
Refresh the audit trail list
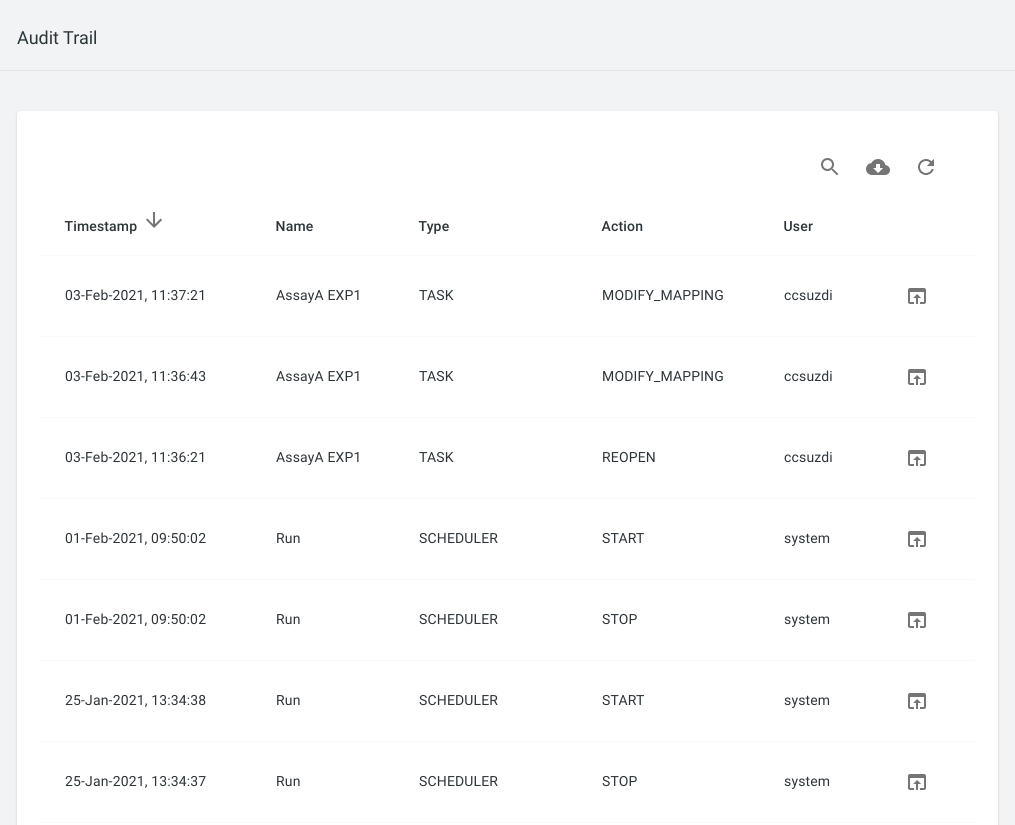925,167
